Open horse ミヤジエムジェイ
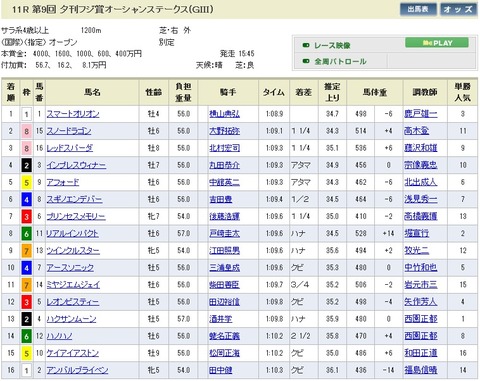The height and width of the screenshot is (381, 480). (73, 285)
